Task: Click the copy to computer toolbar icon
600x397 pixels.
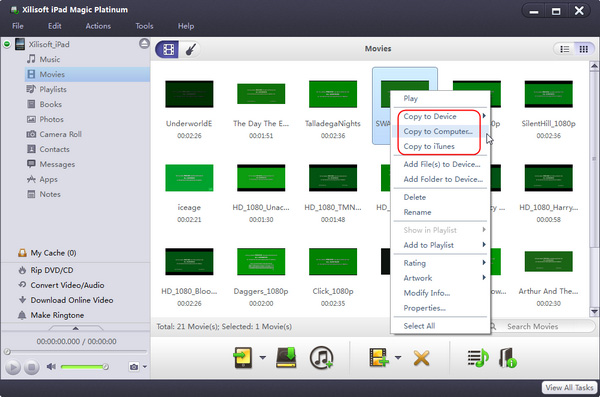Action: coord(286,358)
